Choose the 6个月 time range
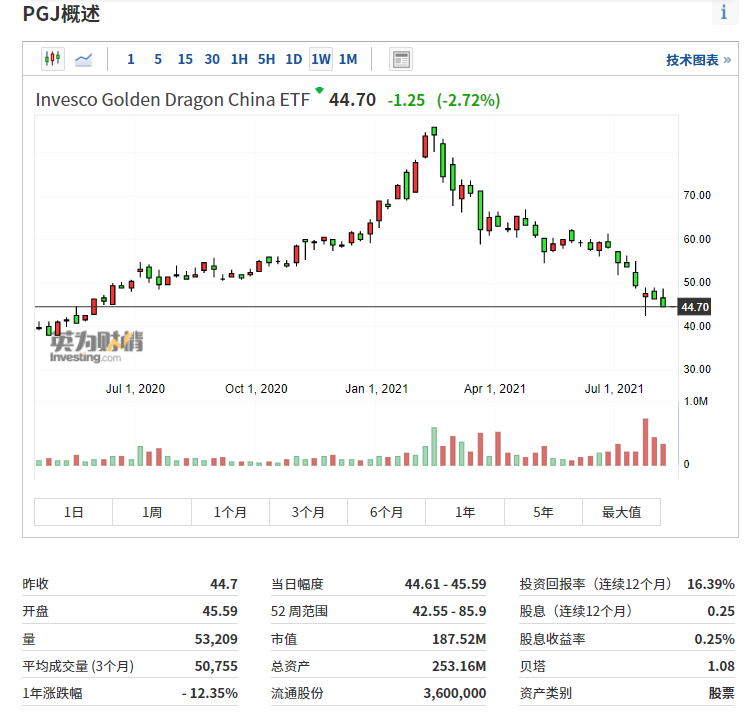 [x=386, y=512]
